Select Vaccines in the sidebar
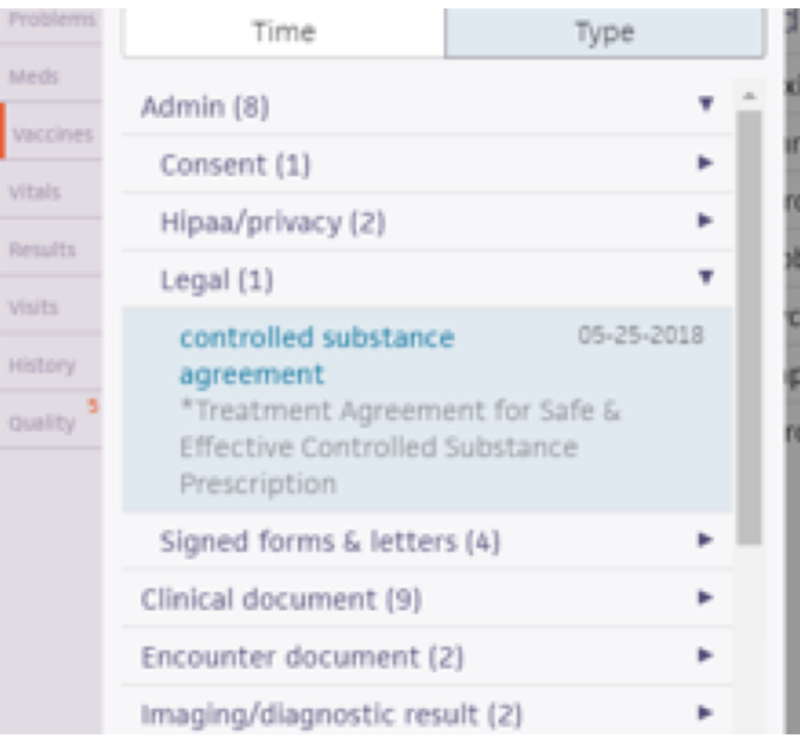 pos(52,134)
